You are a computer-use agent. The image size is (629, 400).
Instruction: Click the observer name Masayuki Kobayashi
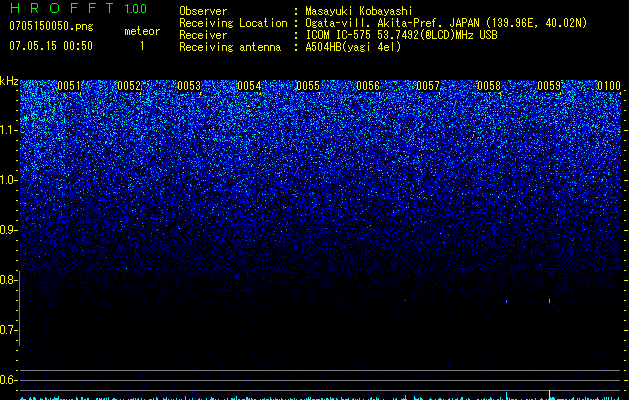point(359,11)
